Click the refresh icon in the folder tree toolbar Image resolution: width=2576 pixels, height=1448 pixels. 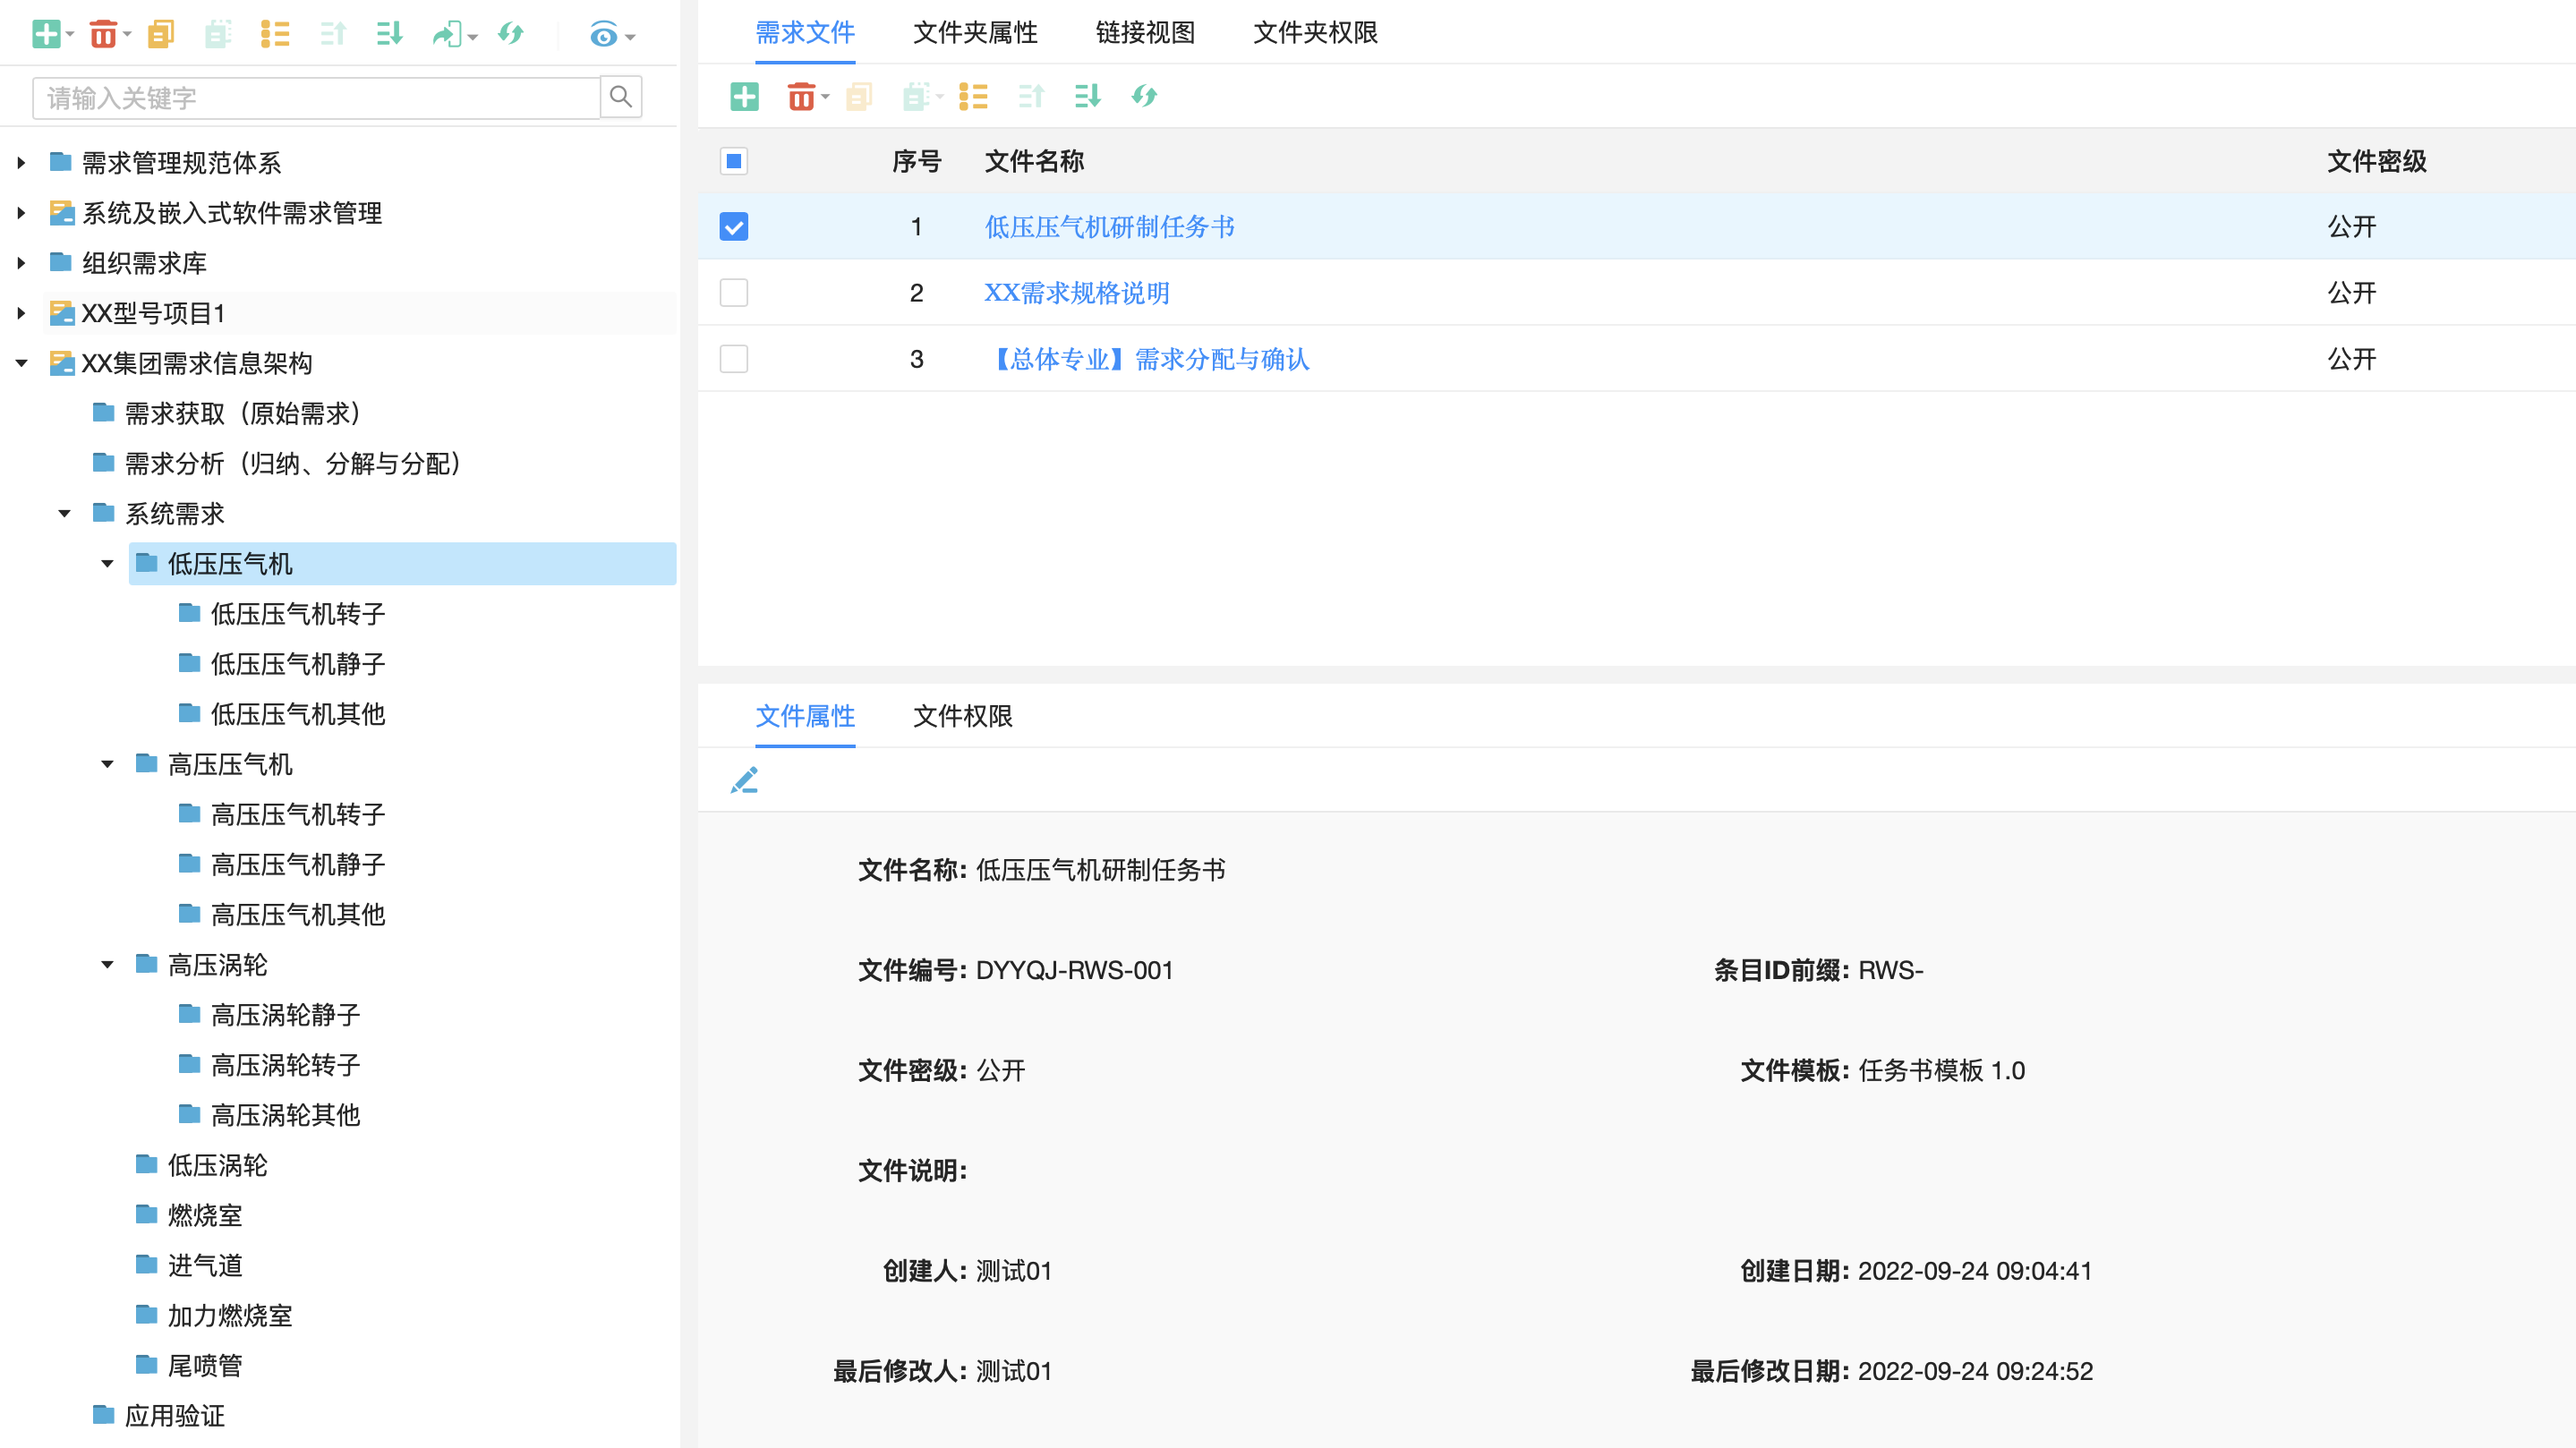point(511,34)
